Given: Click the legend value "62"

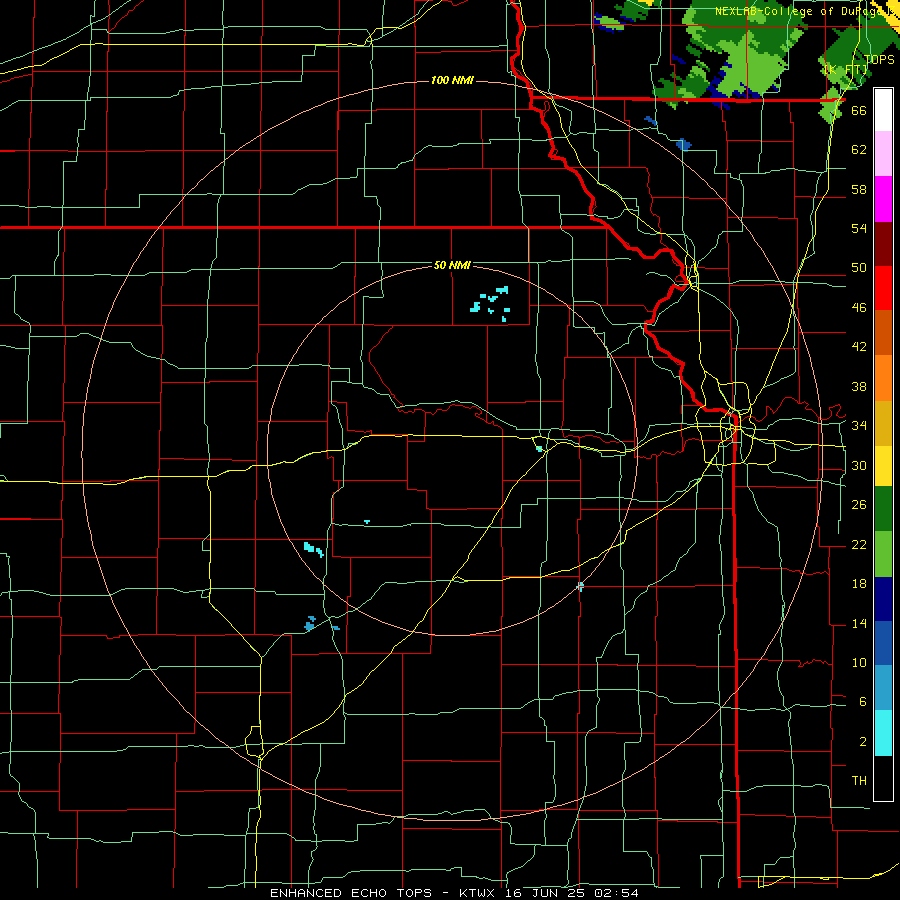Looking at the screenshot, I should tap(859, 150).
